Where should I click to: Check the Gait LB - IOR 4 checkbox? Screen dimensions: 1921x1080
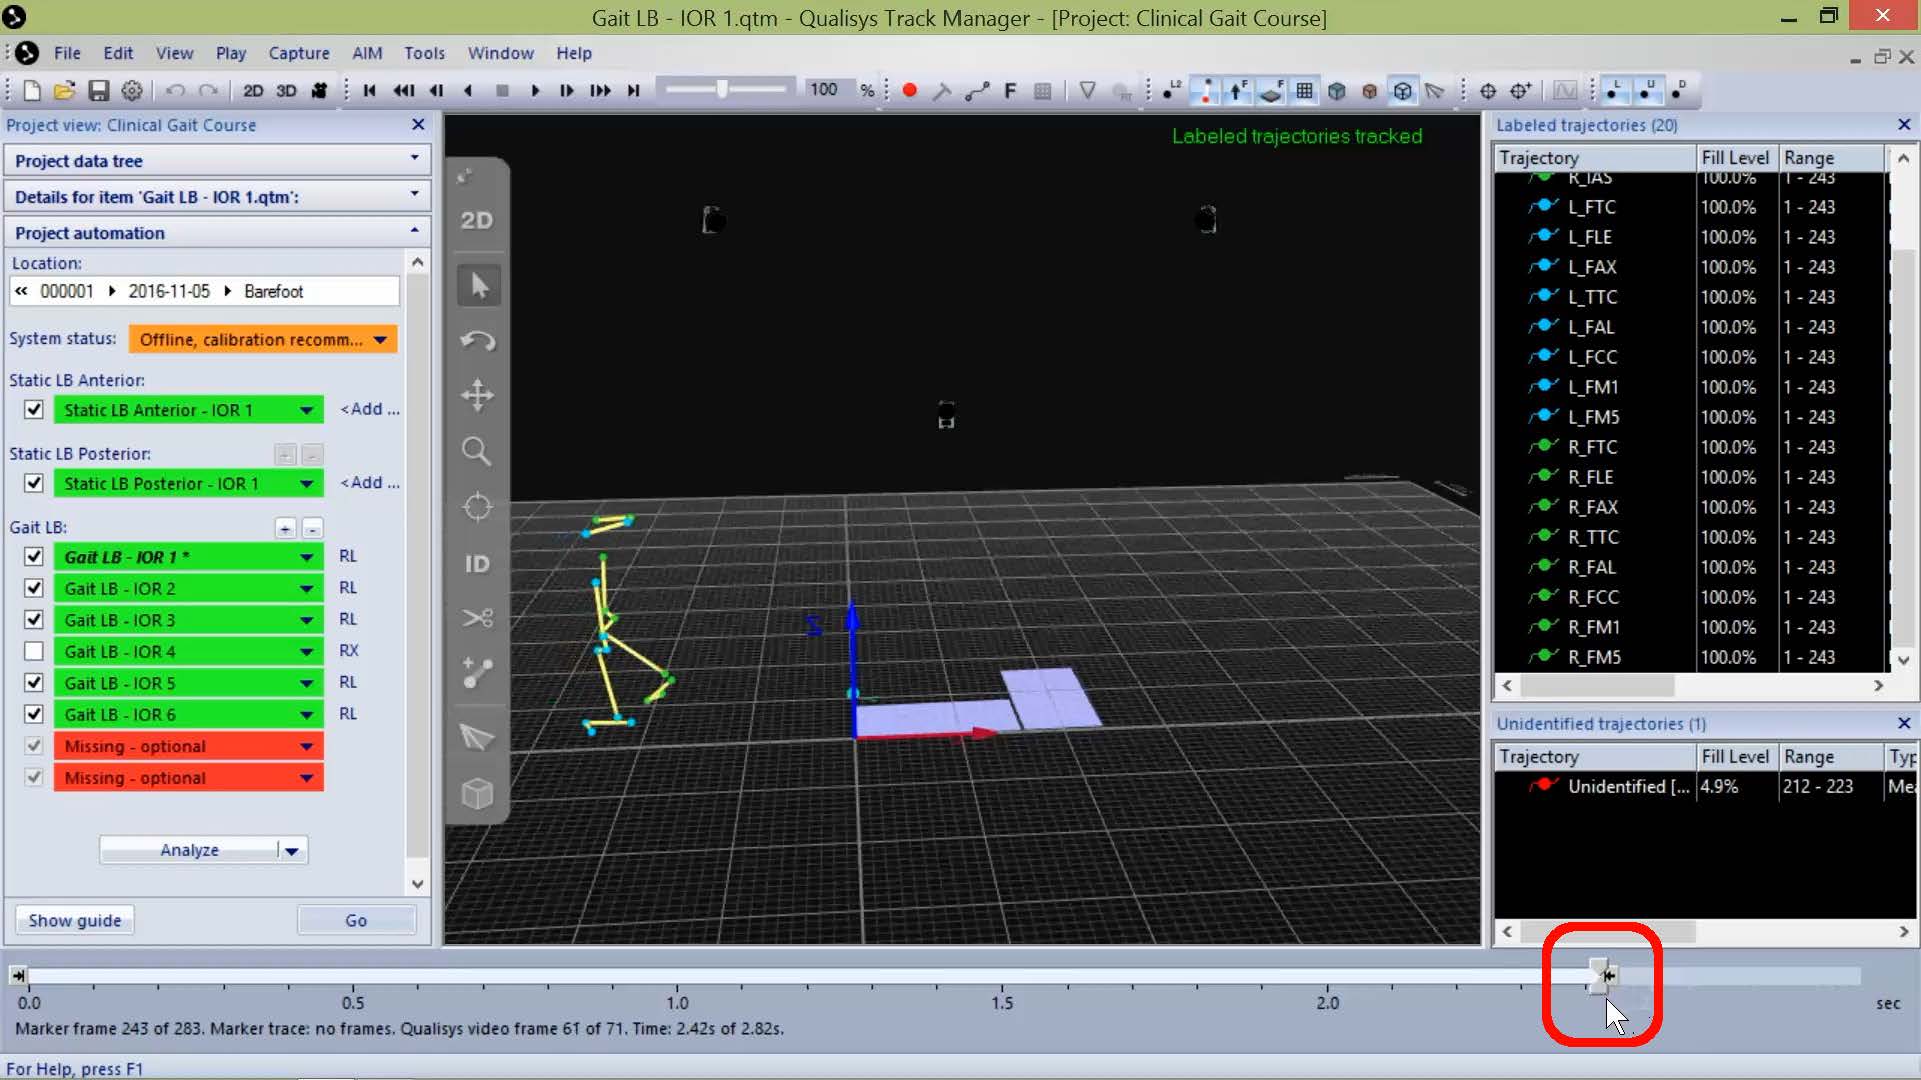click(34, 652)
